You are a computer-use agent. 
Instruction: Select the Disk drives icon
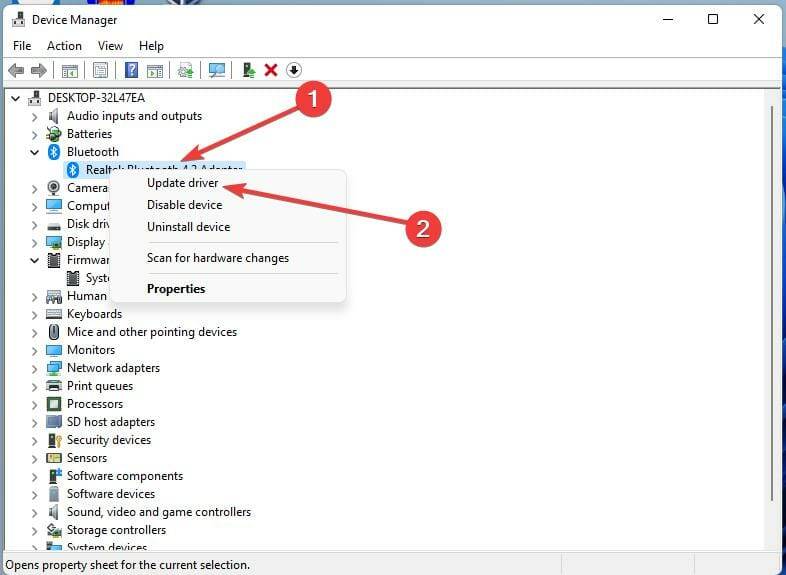click(54, 225)
